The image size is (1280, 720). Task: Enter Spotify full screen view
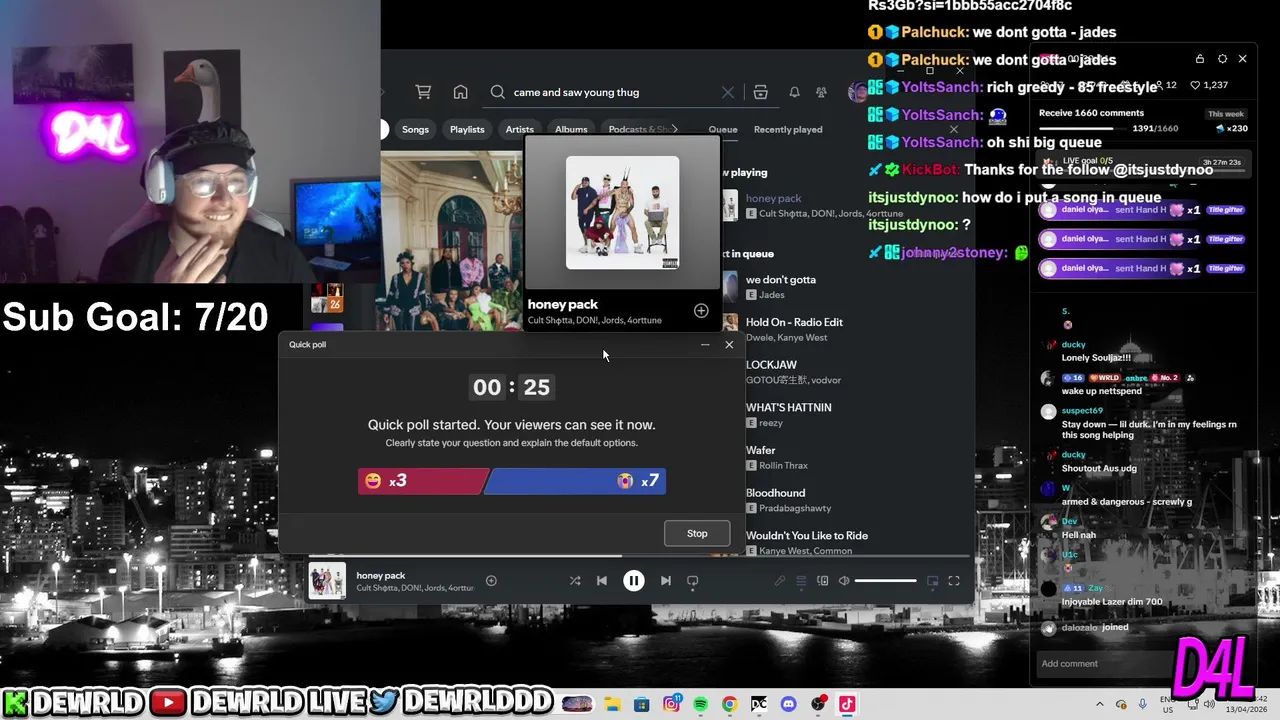click(x=954, y=581)
